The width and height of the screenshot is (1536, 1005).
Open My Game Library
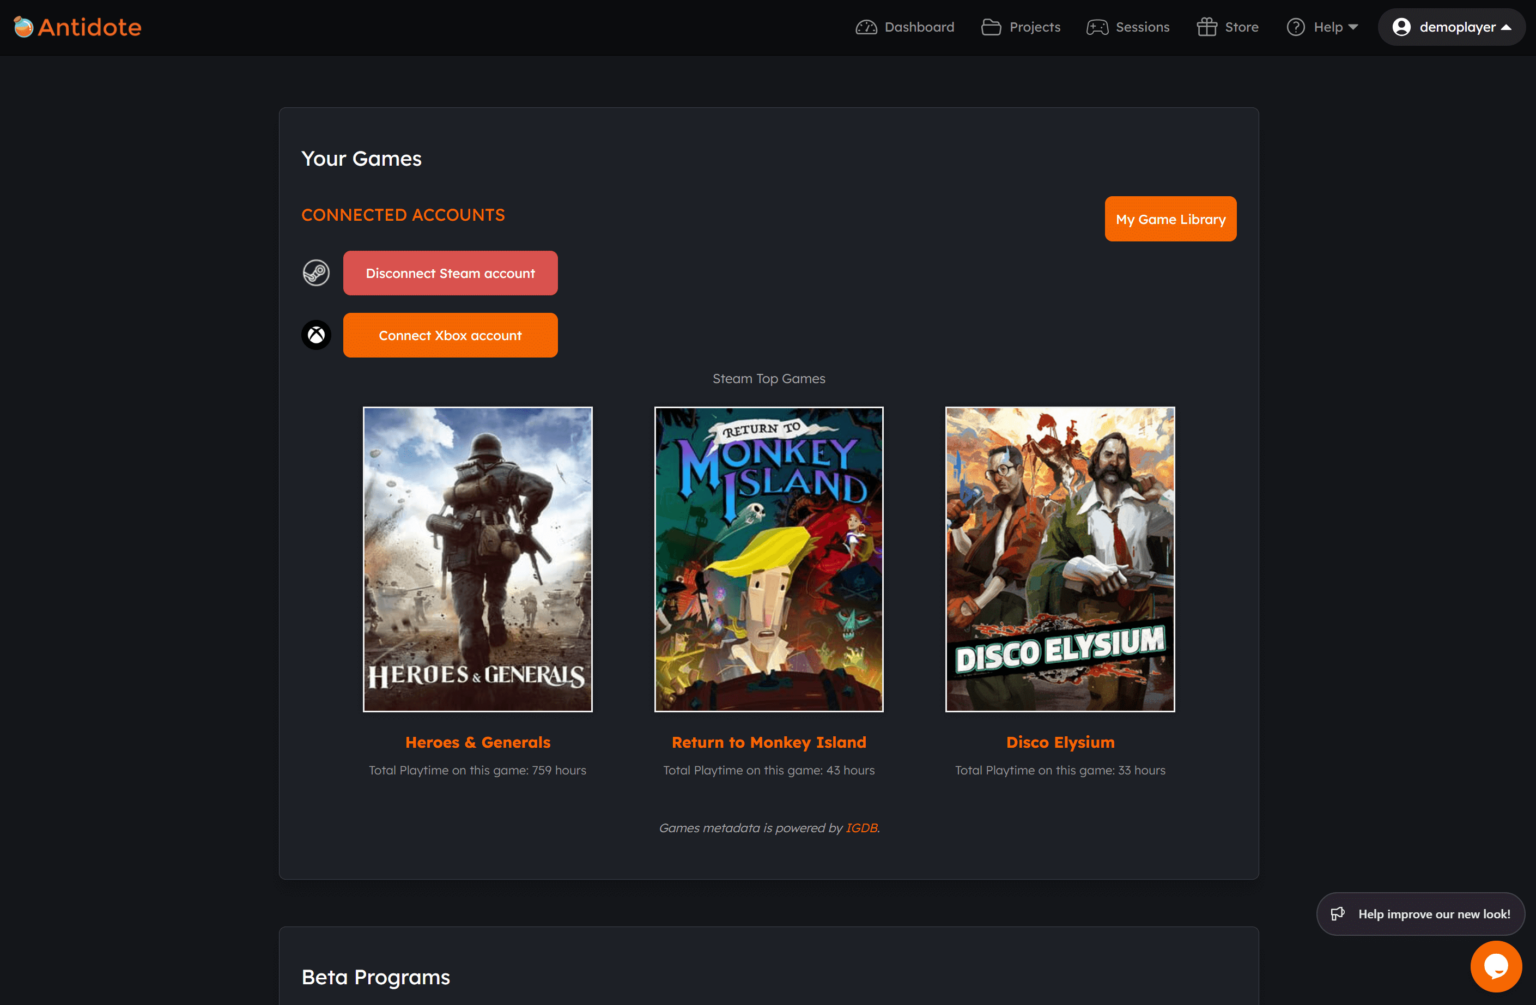pyautogui.click(x=1170, y=218)
